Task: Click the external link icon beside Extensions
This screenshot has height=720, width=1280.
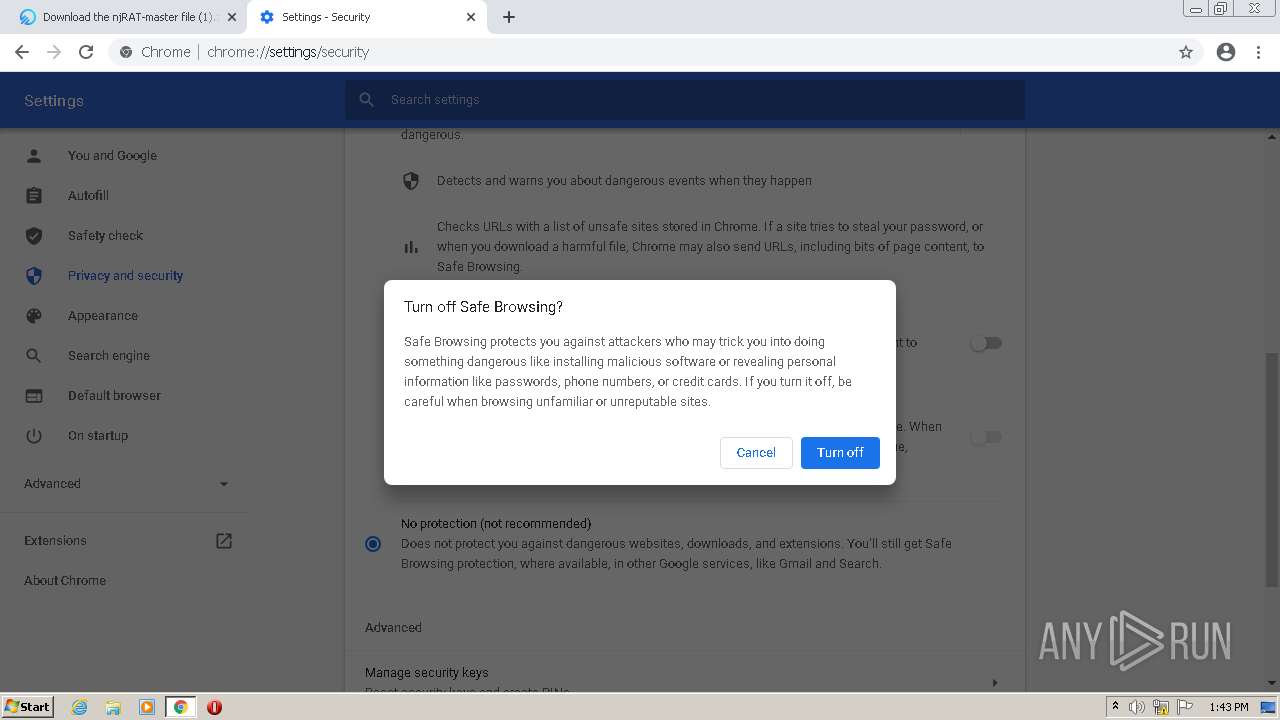Action: point(224,541)
